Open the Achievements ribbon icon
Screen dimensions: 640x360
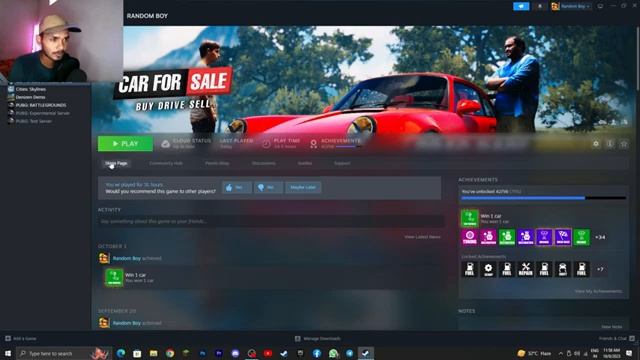click(x=313, y=144)
